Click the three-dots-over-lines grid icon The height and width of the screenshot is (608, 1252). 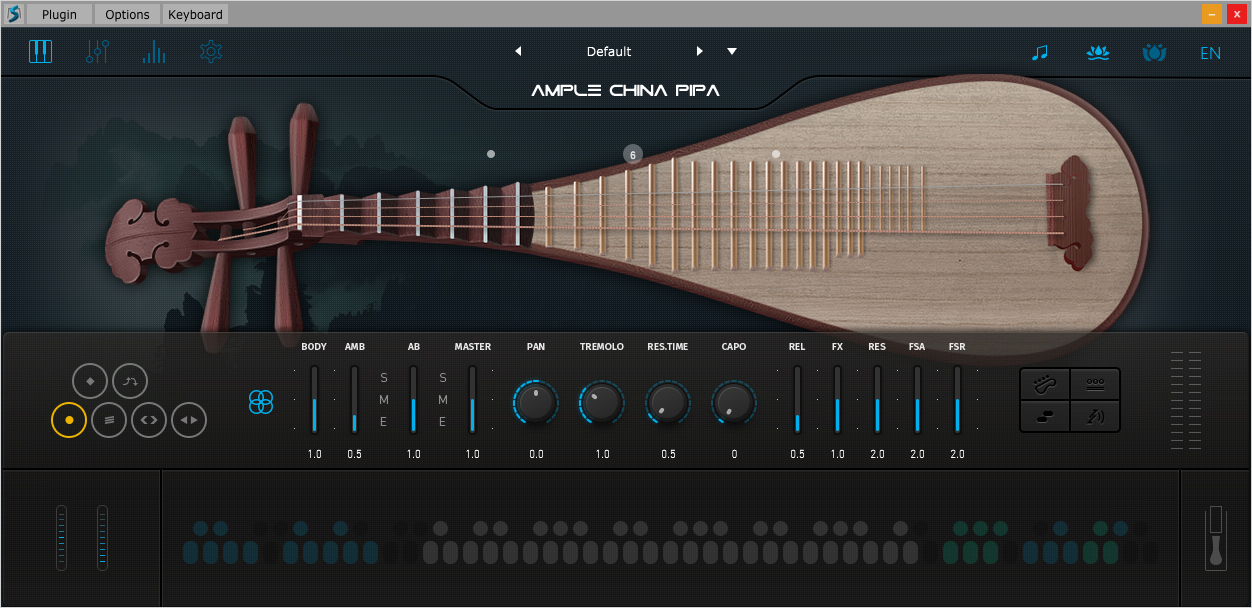coord(1095,384)
